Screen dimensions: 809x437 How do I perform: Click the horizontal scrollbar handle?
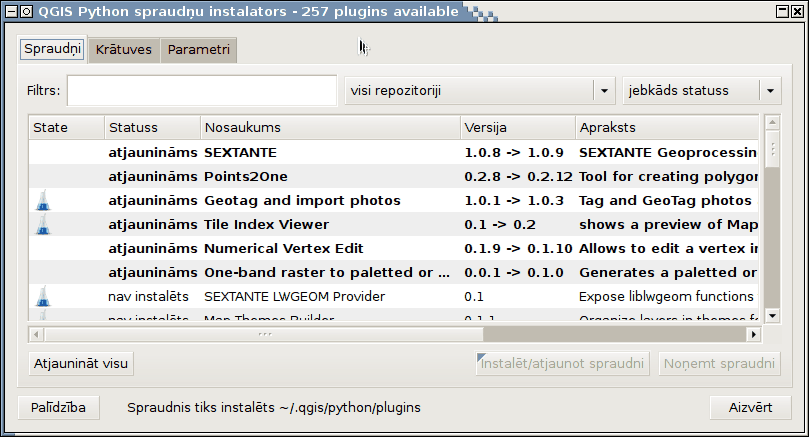click(264, 334)
